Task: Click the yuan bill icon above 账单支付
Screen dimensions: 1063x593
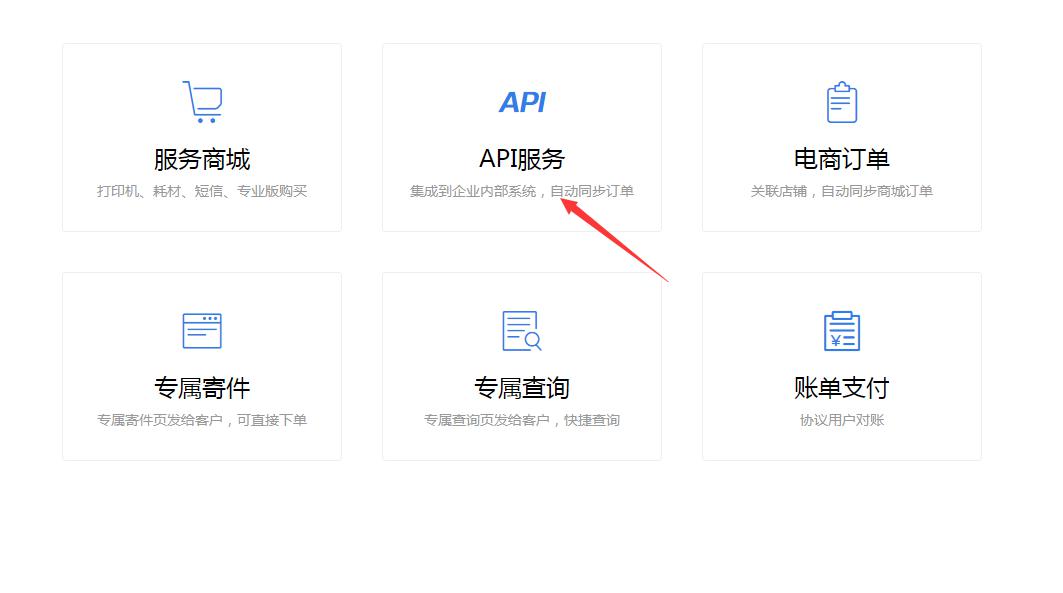Action: (x=842, y=331)
